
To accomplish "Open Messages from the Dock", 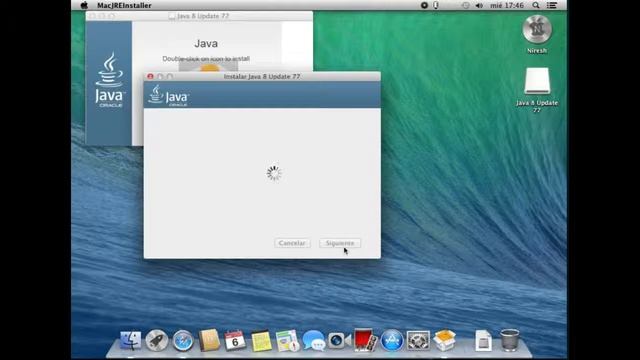I will 313,340.
